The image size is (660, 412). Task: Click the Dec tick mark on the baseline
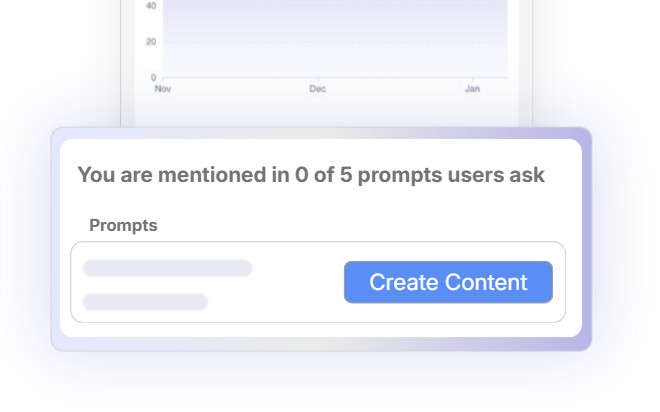coord(318,79)
